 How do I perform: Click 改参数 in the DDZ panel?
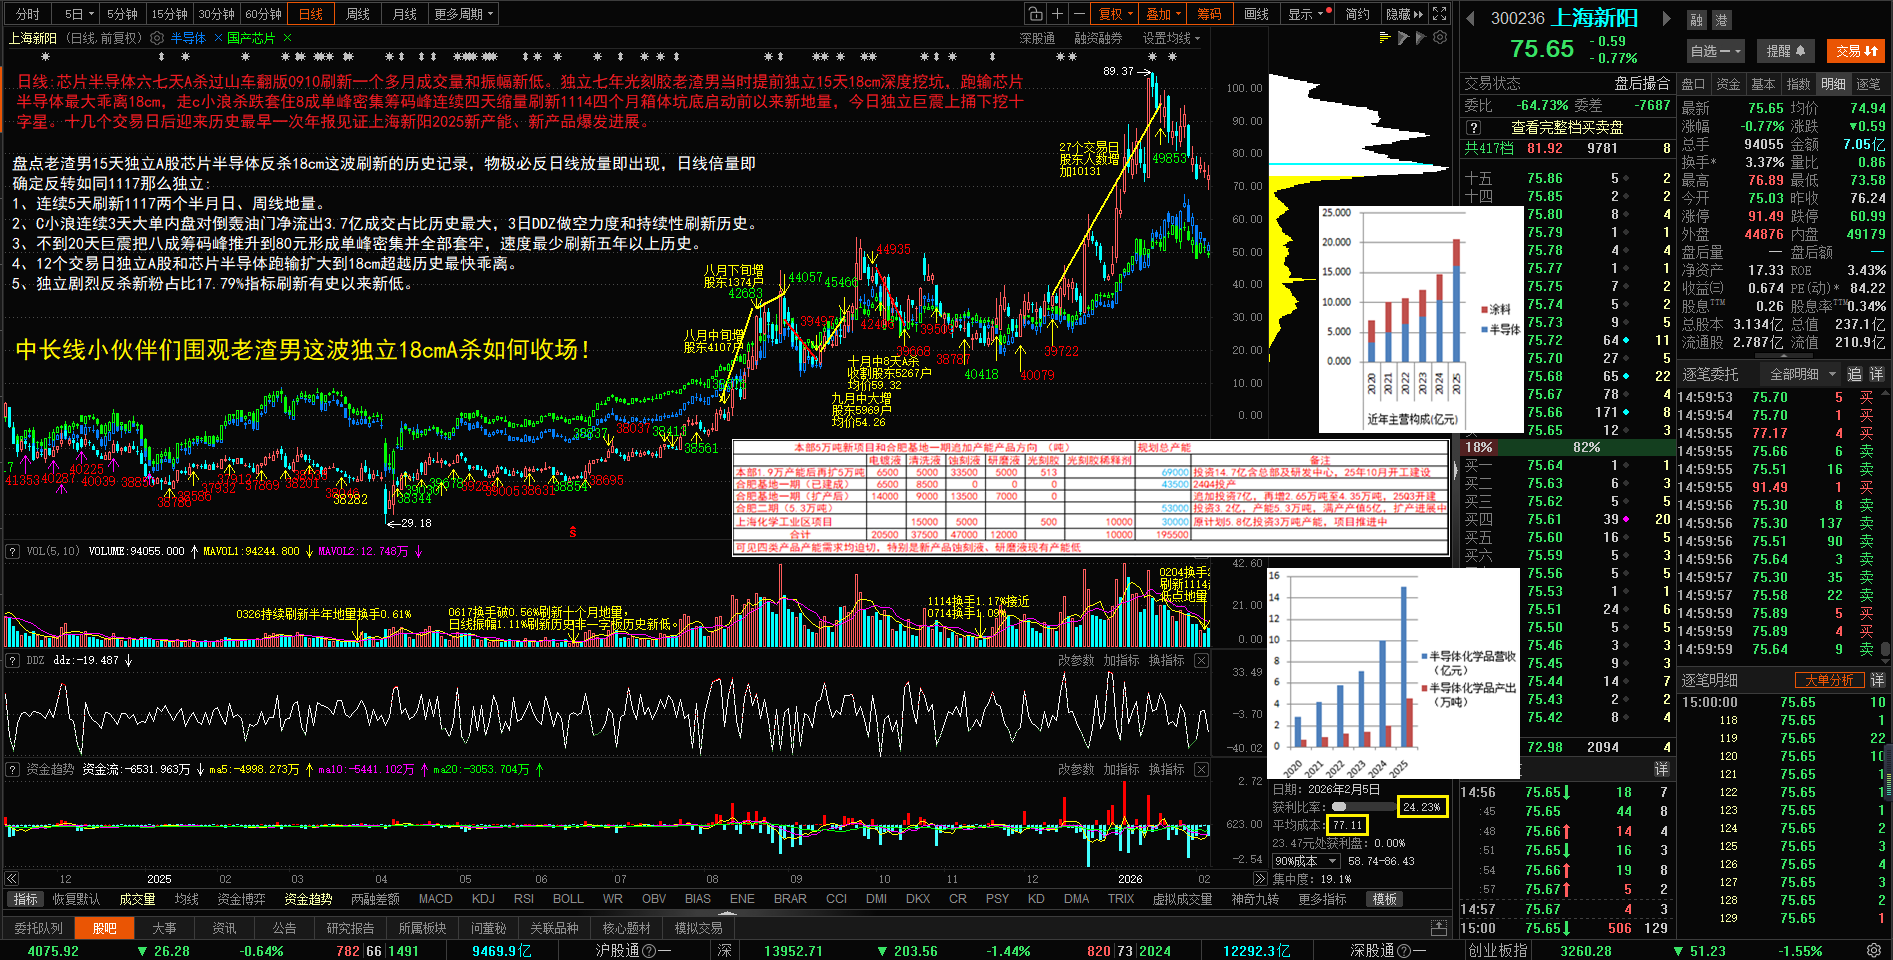click(x=1076, y=660)
